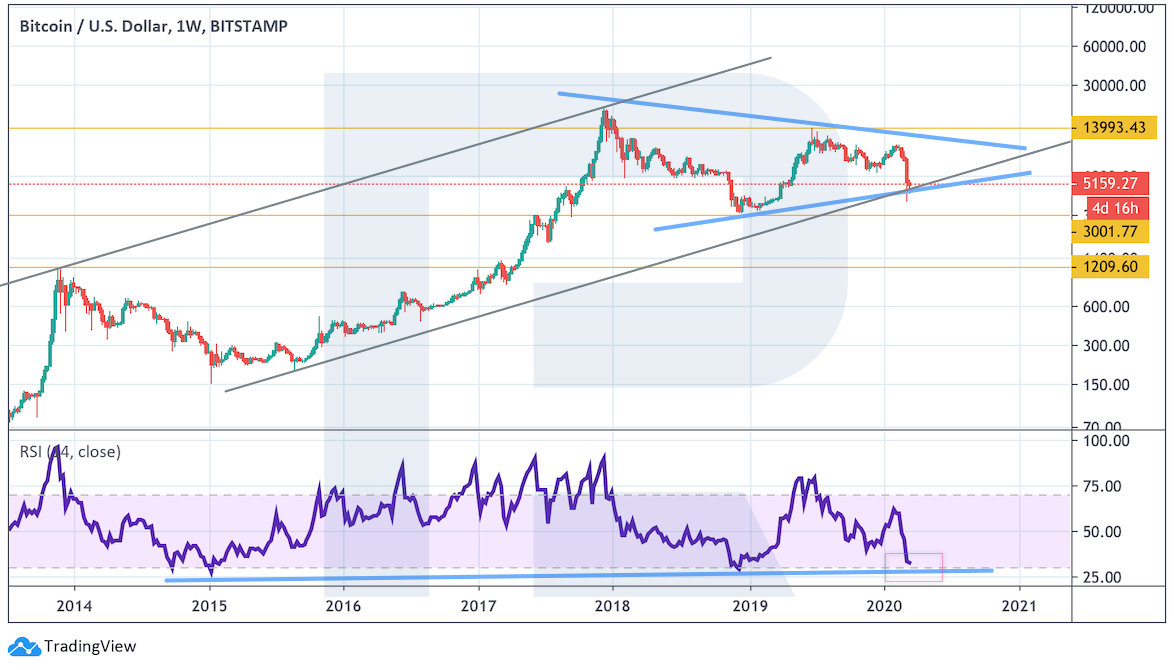
Task: Click the 2020 label on time axis
Action: pyautogui.click(x=884, y=605)
